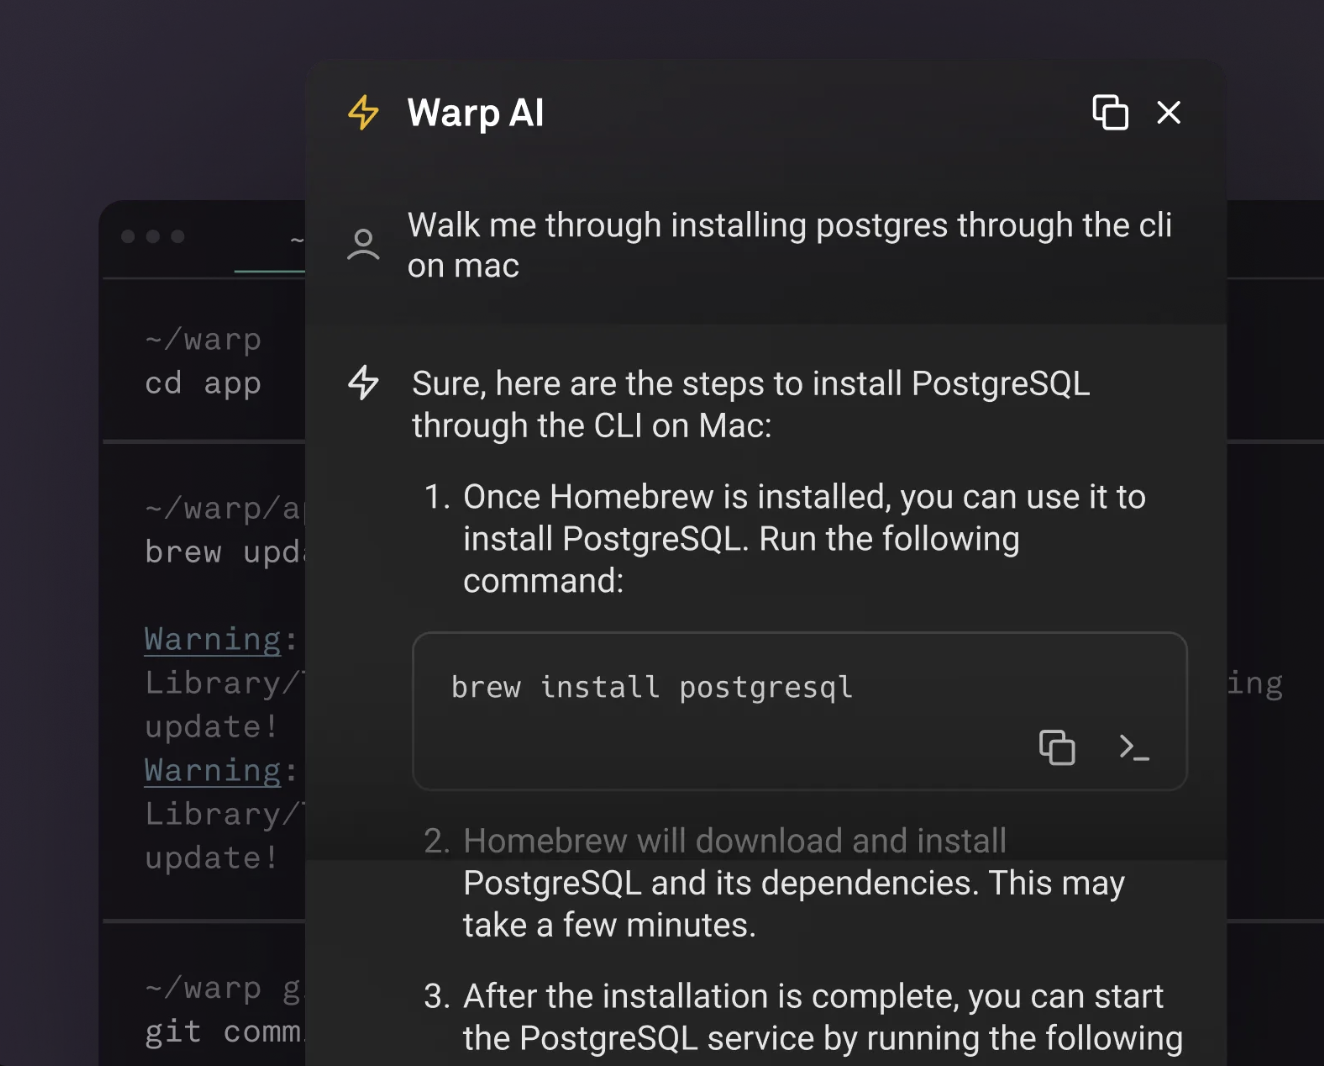Click the user avatar icon beside the prompt
Image resolution: width=1324 pixels, height=1066 pixels.
pyautogui.click(x=363, y=245)
